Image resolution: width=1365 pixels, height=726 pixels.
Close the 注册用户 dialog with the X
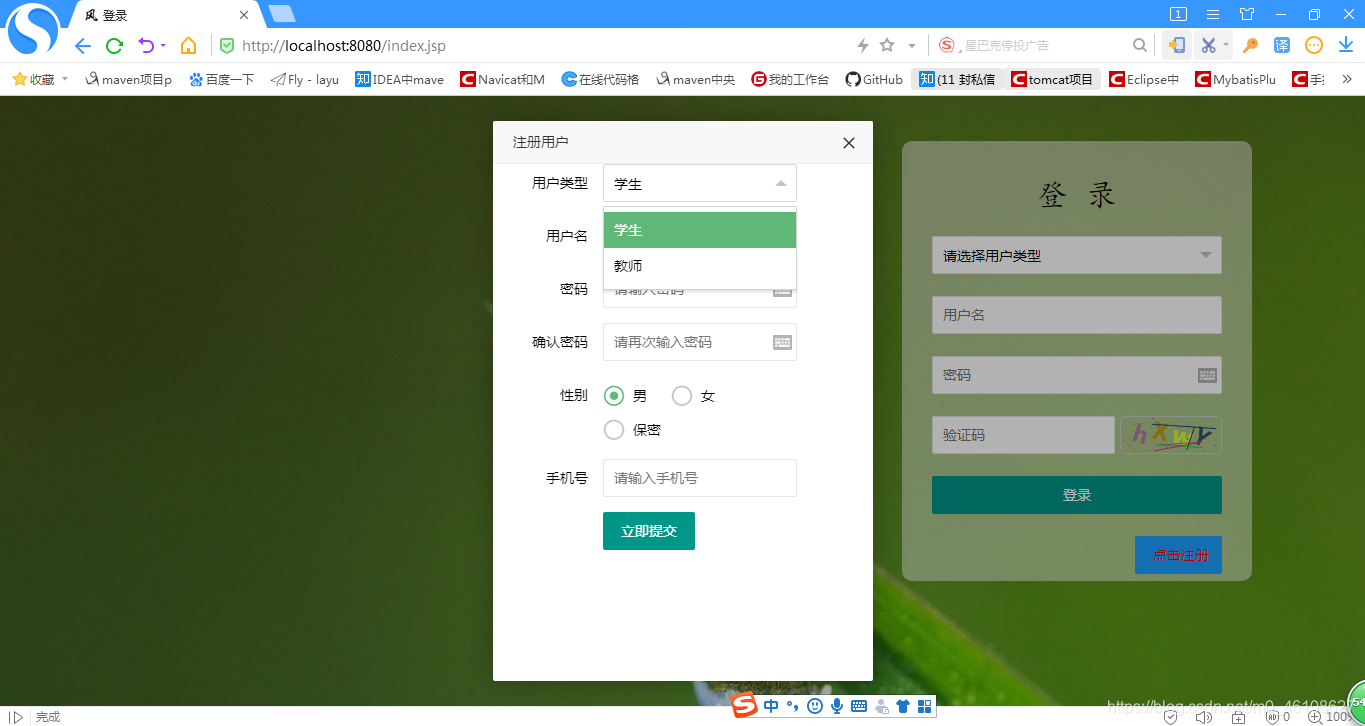(849, 143)
